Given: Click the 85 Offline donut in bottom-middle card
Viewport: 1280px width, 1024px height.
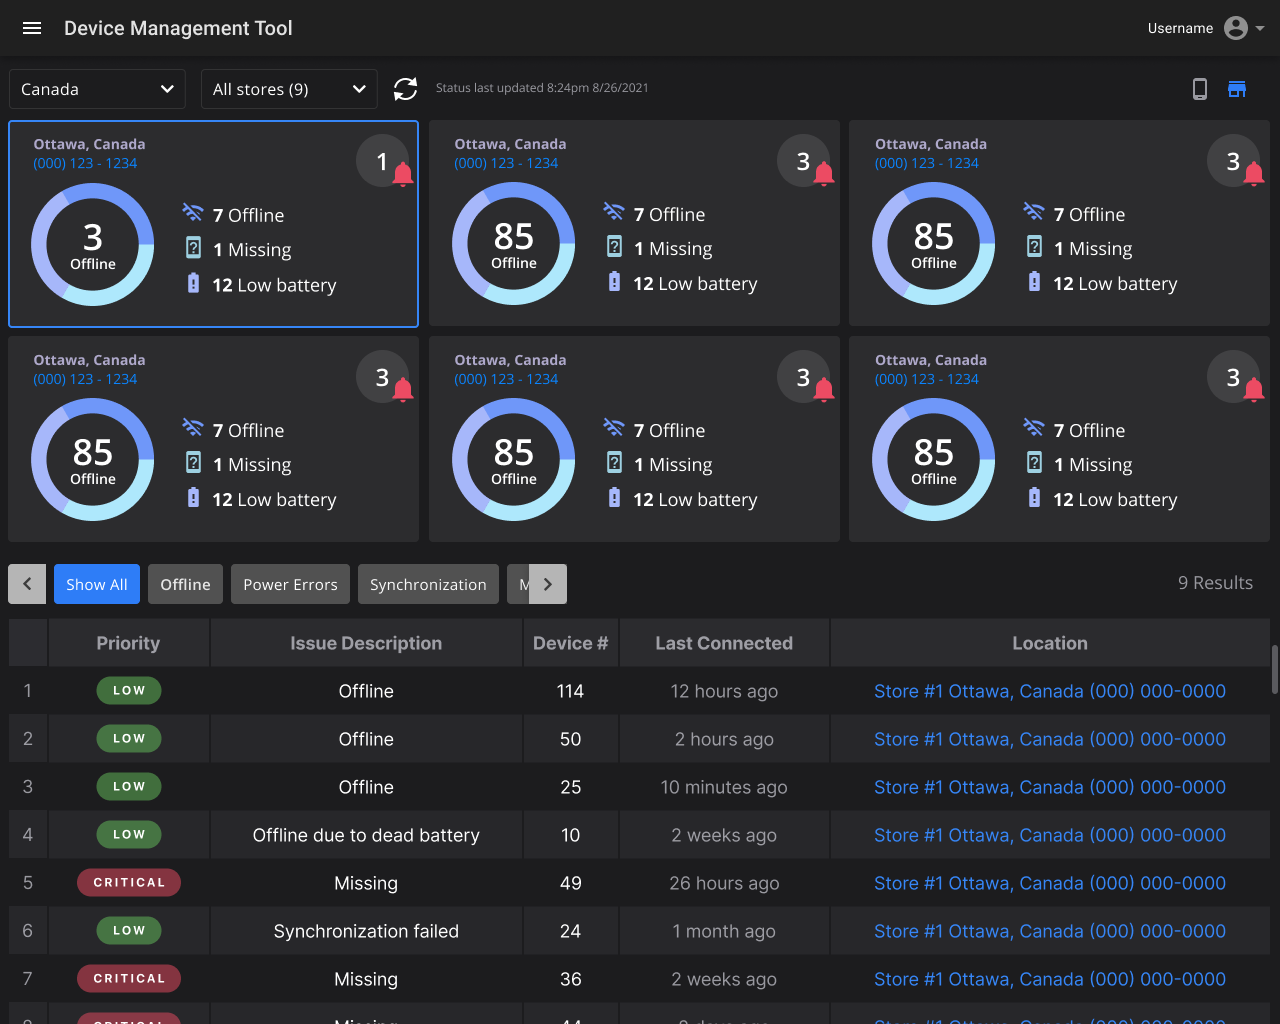Looking at the screenshot, I should click(x=513, y=460).
